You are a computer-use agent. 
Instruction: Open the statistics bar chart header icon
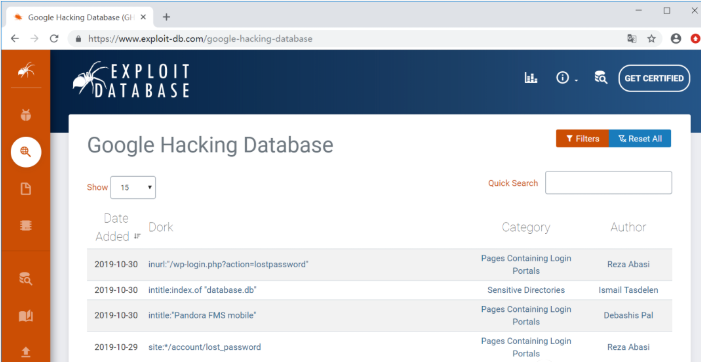click(x=531, y=78)
